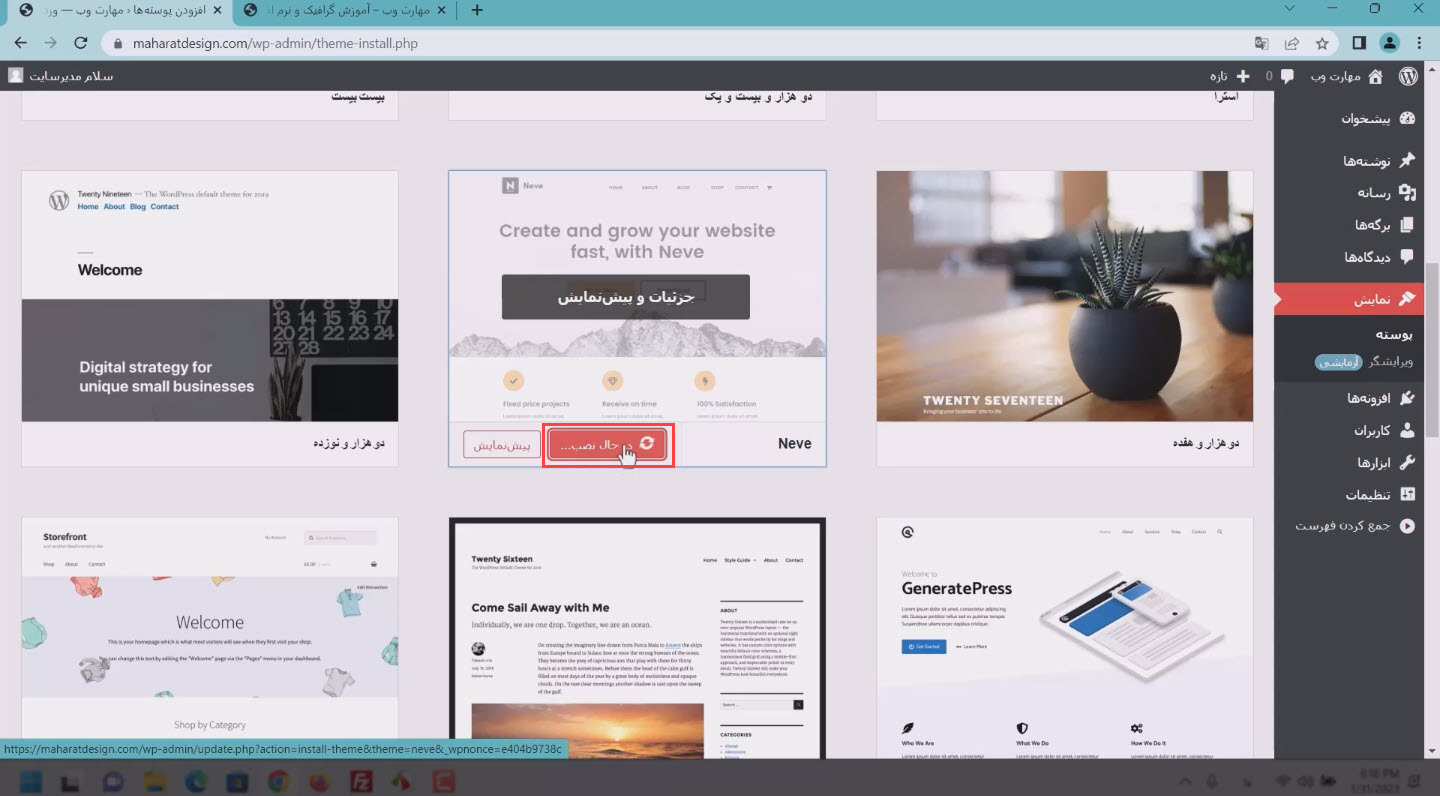Open ویرایشگر editor beta submenu item
This screenshot has width=1440, height=796.
1364,362
